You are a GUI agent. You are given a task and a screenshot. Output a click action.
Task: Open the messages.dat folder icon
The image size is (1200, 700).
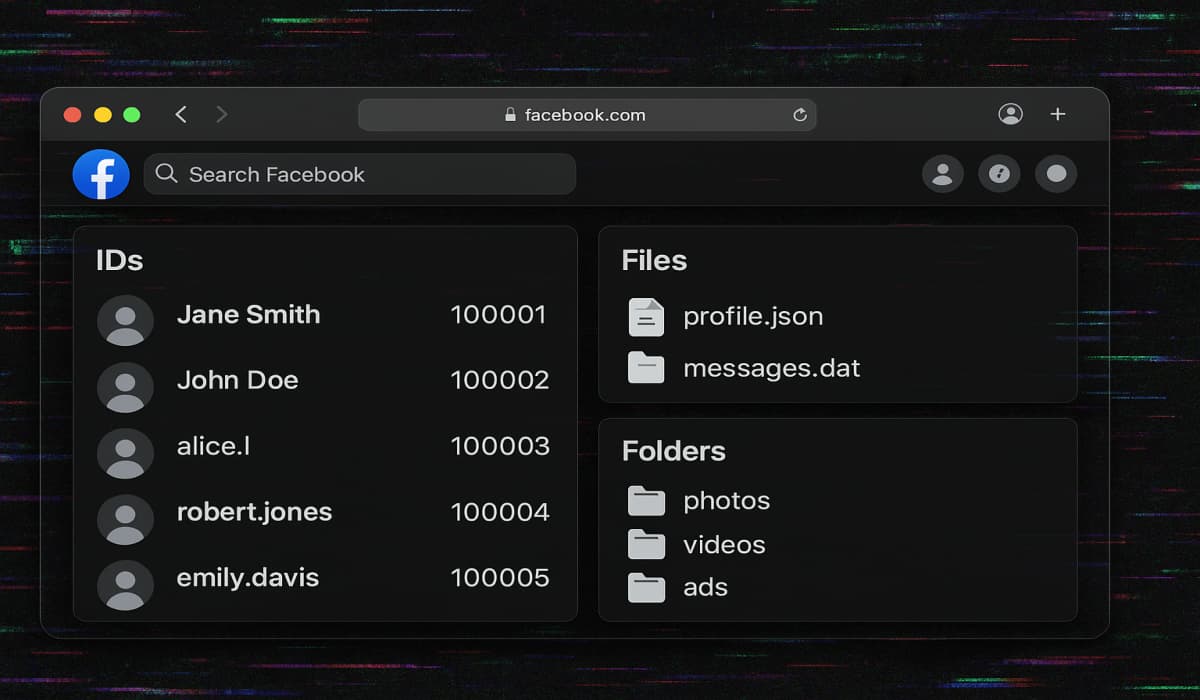(x=647, y=367)
